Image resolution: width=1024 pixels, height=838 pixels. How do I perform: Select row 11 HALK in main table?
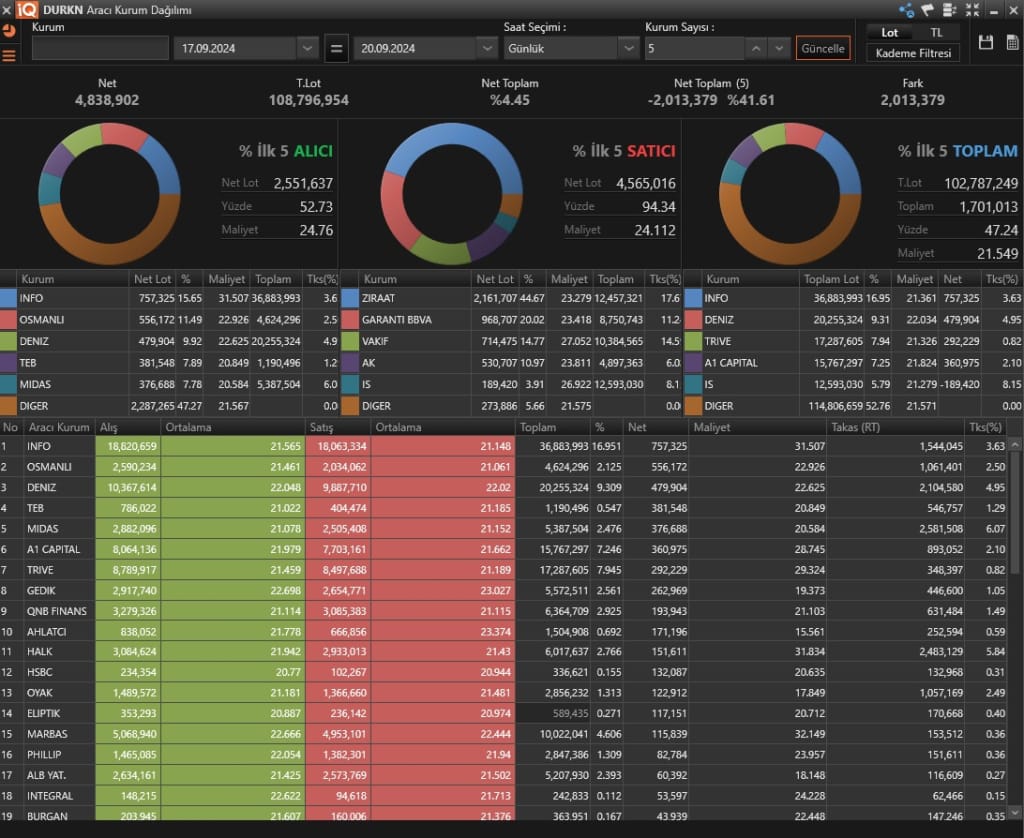pos(504,651)
